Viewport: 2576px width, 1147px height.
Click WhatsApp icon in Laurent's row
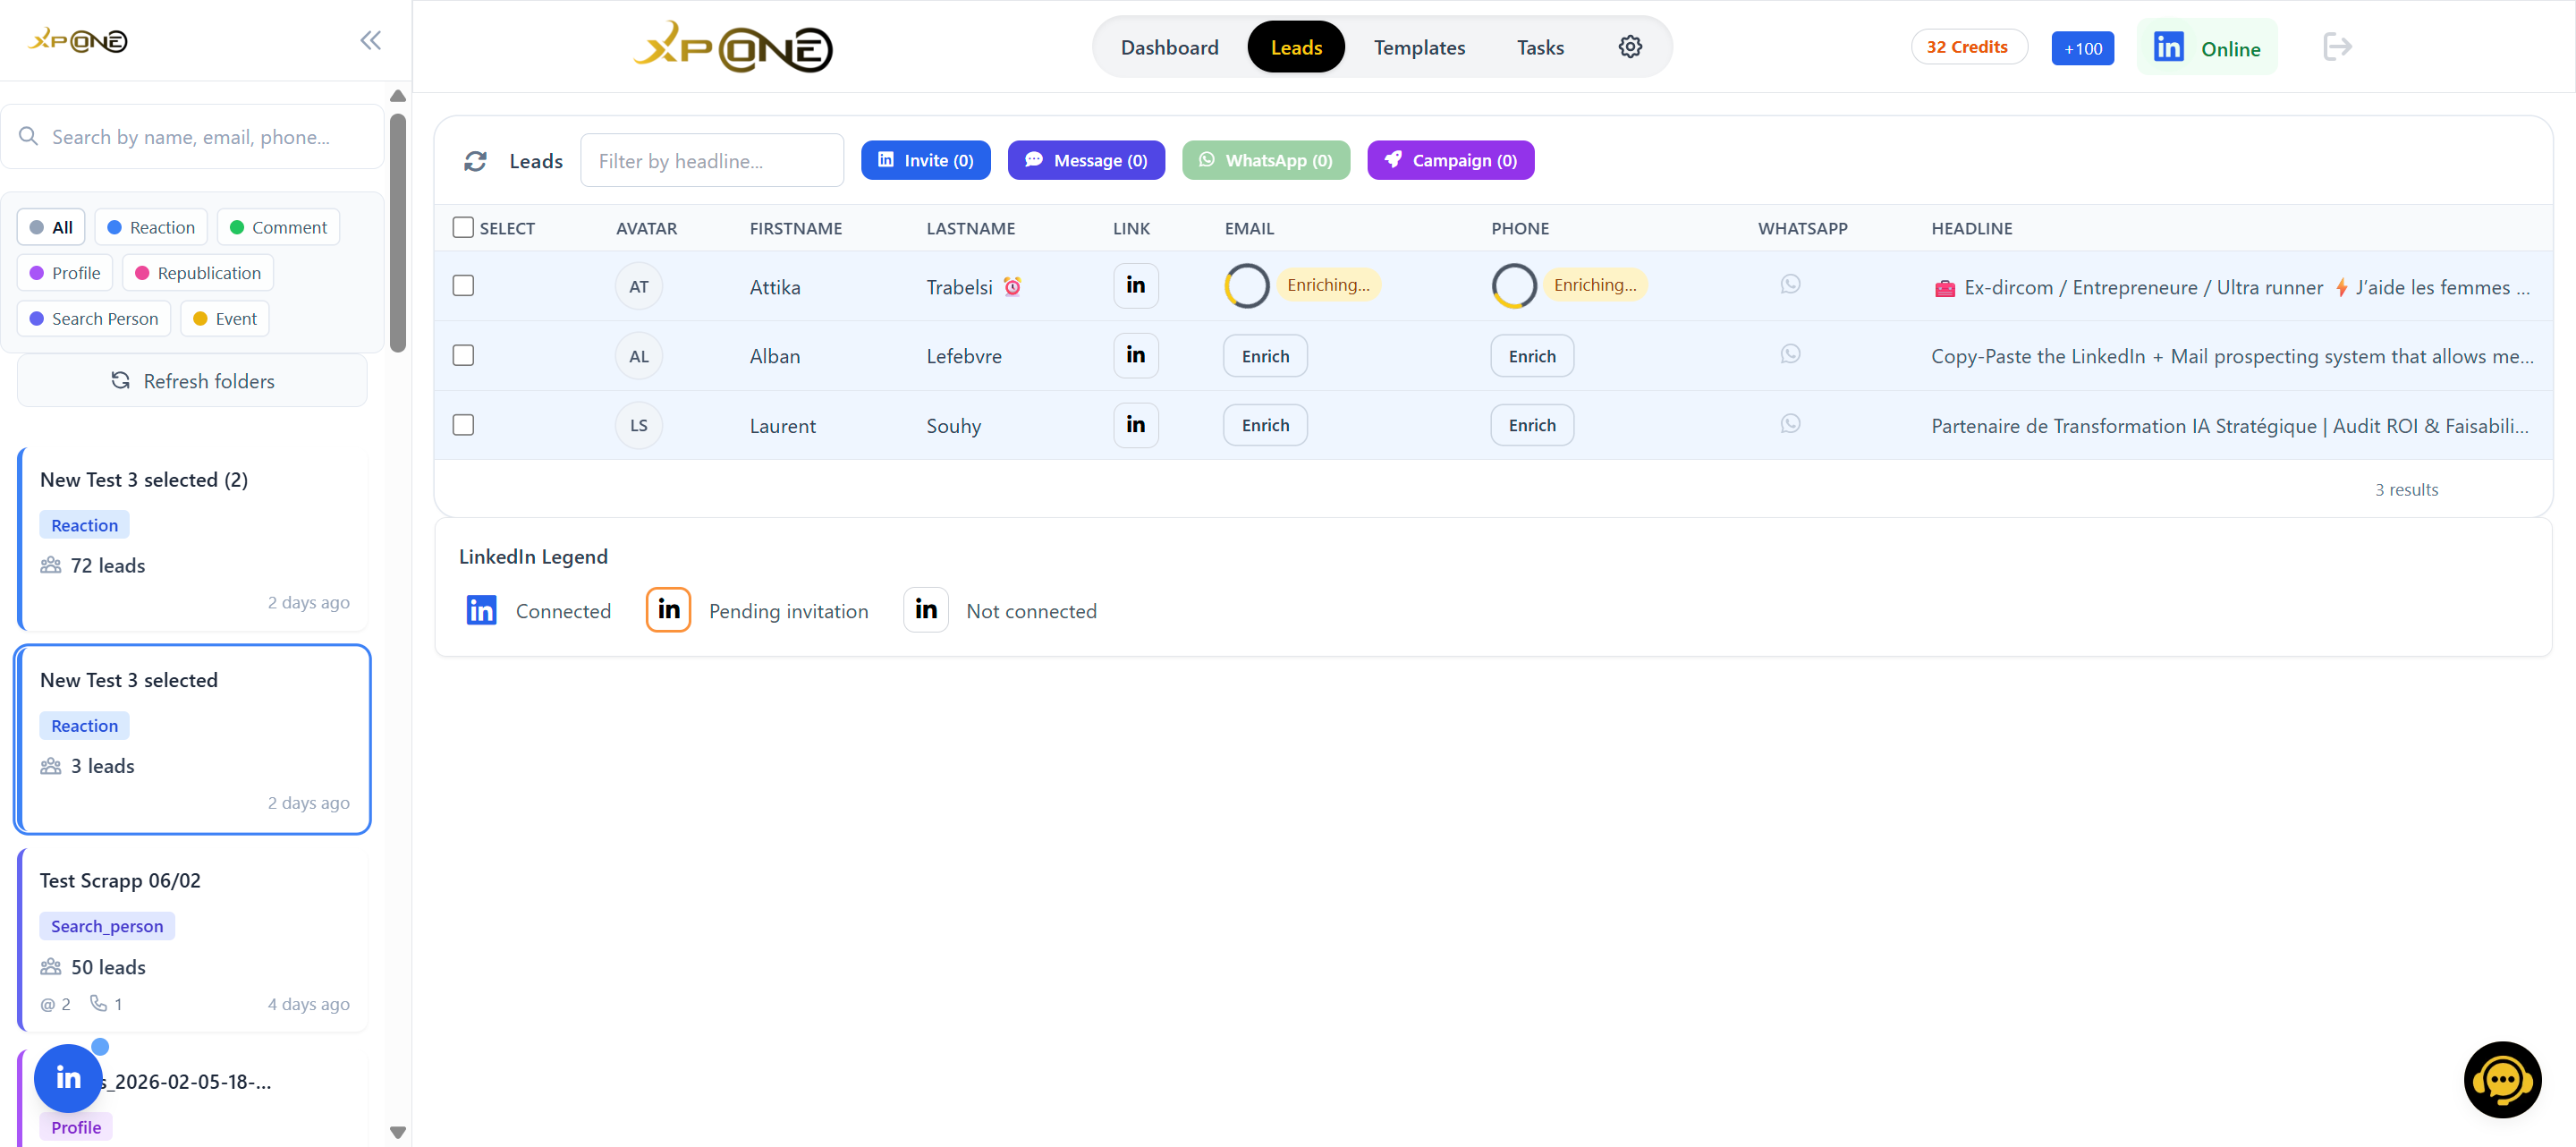(x=1790, y=424)
